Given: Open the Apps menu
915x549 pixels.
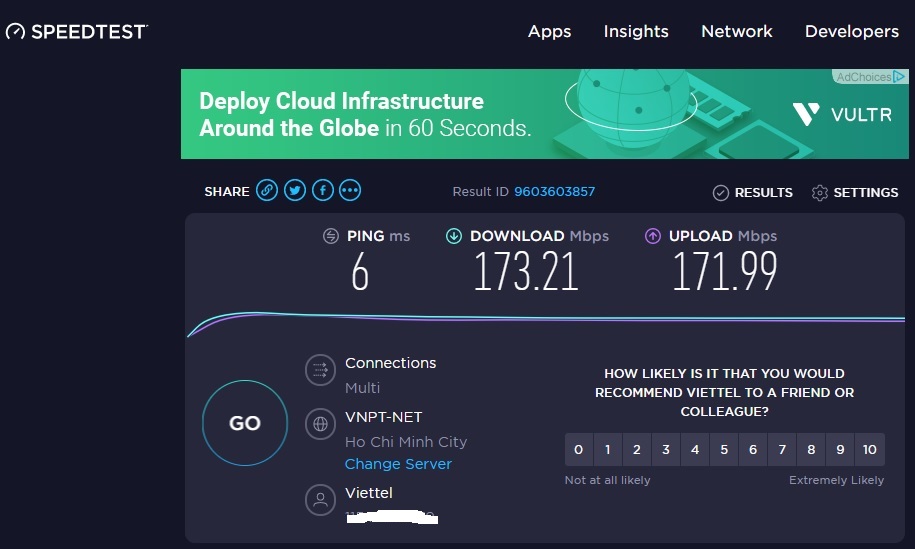Looking at the screenshot, I should [549, 31].
